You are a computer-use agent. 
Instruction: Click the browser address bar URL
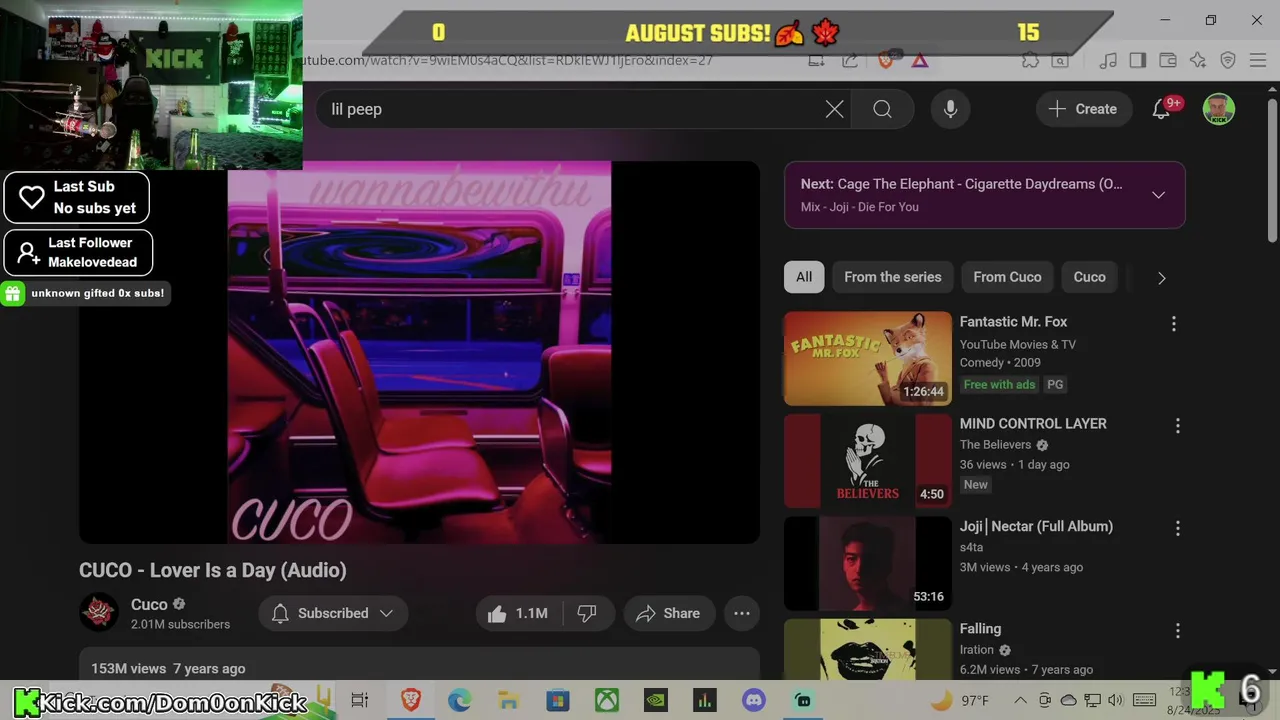click(x=506, y=60)
